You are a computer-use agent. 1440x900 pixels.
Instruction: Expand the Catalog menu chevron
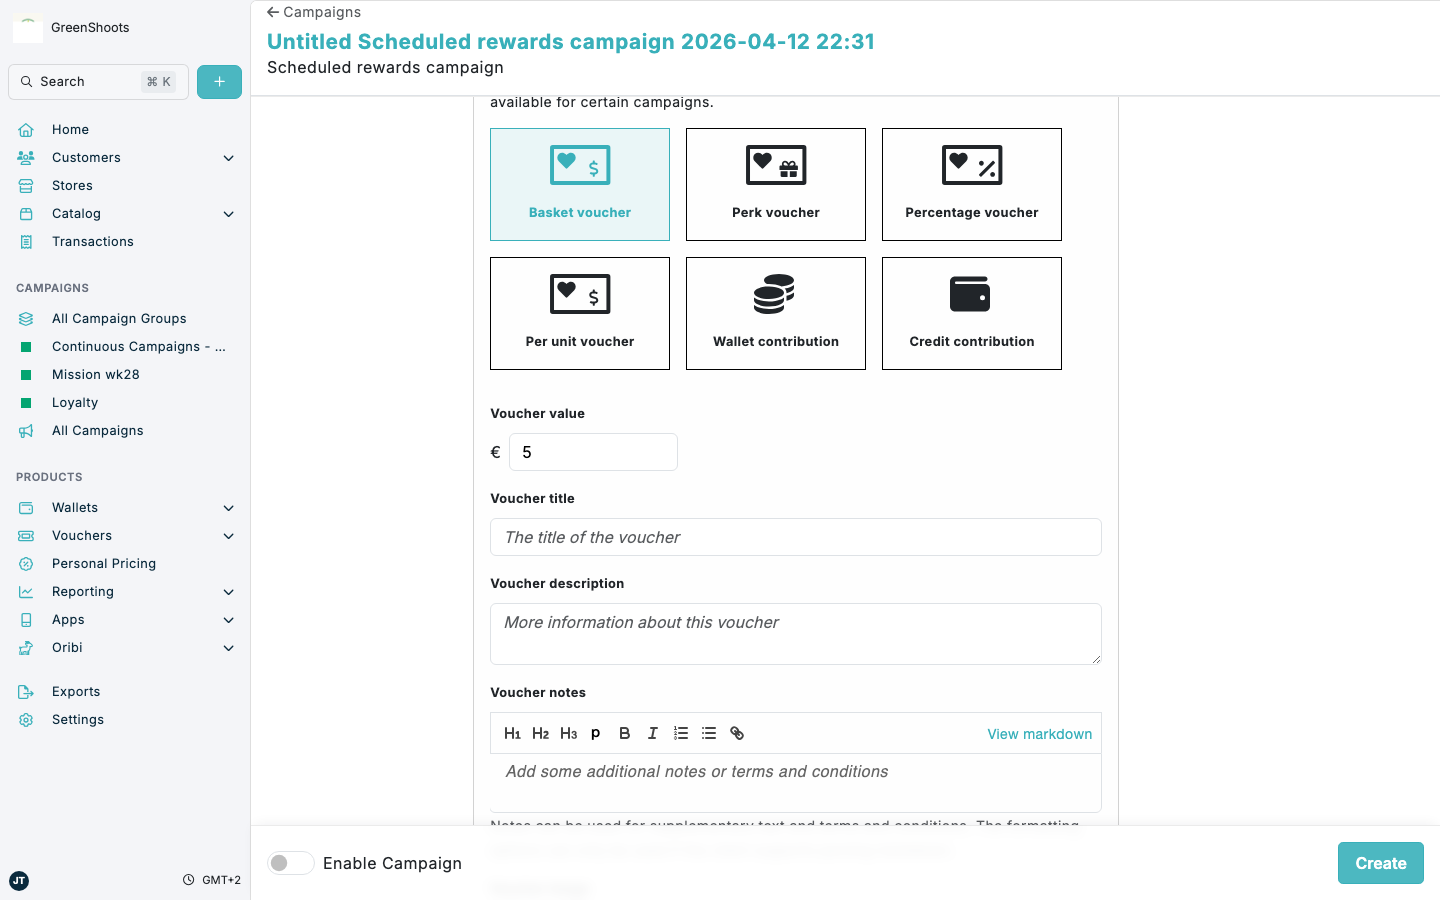(229, 214)
